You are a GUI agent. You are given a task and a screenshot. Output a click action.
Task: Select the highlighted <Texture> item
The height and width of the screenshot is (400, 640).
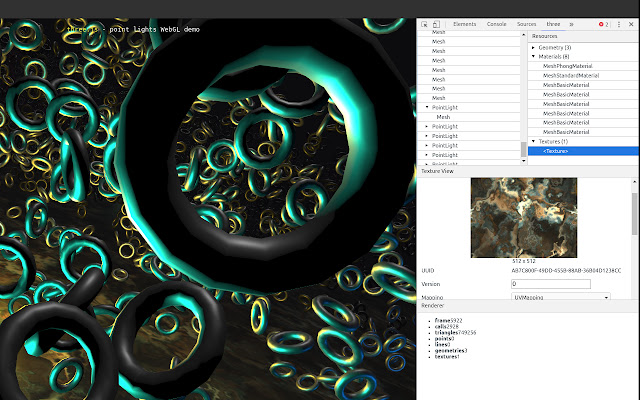555,151
